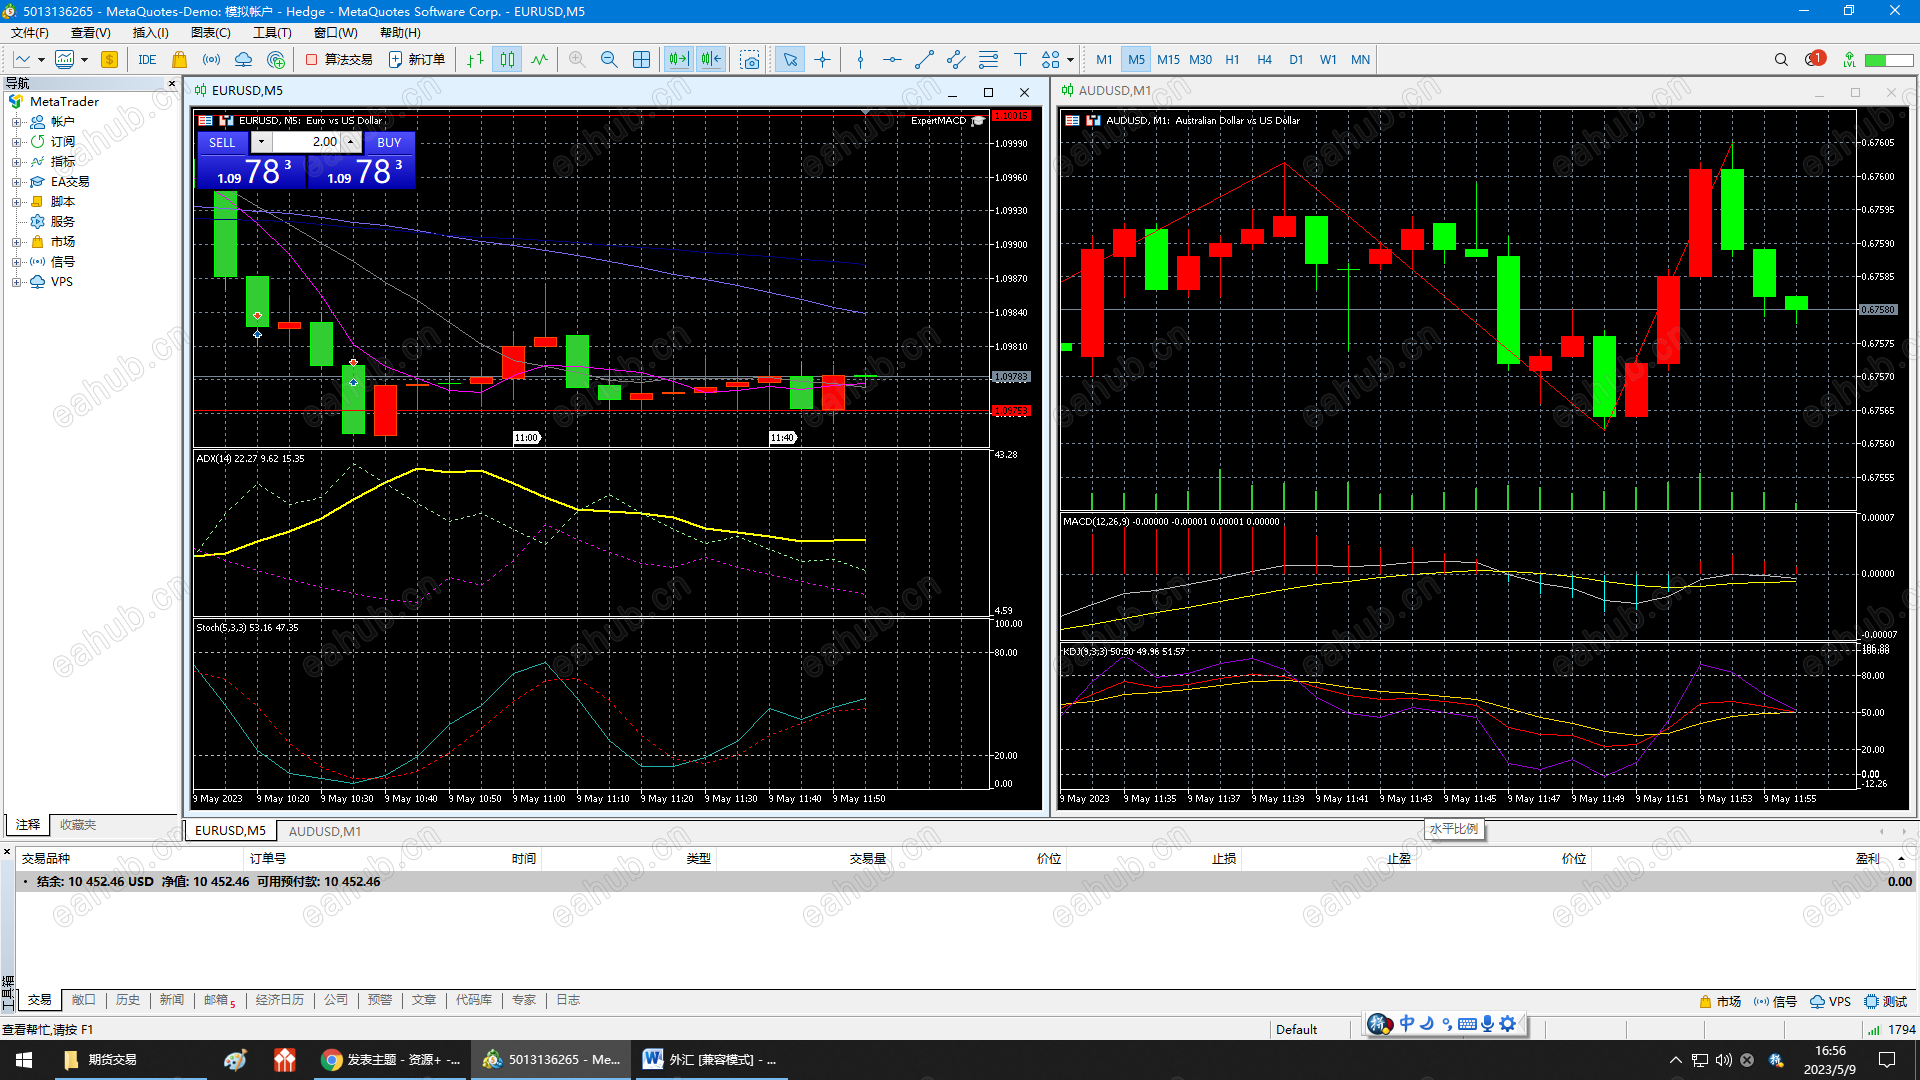The height and width of the screenshot is (1080, 1920).
Task: Toggle 算法交易 algo trading on
Action: pos(339,60)
